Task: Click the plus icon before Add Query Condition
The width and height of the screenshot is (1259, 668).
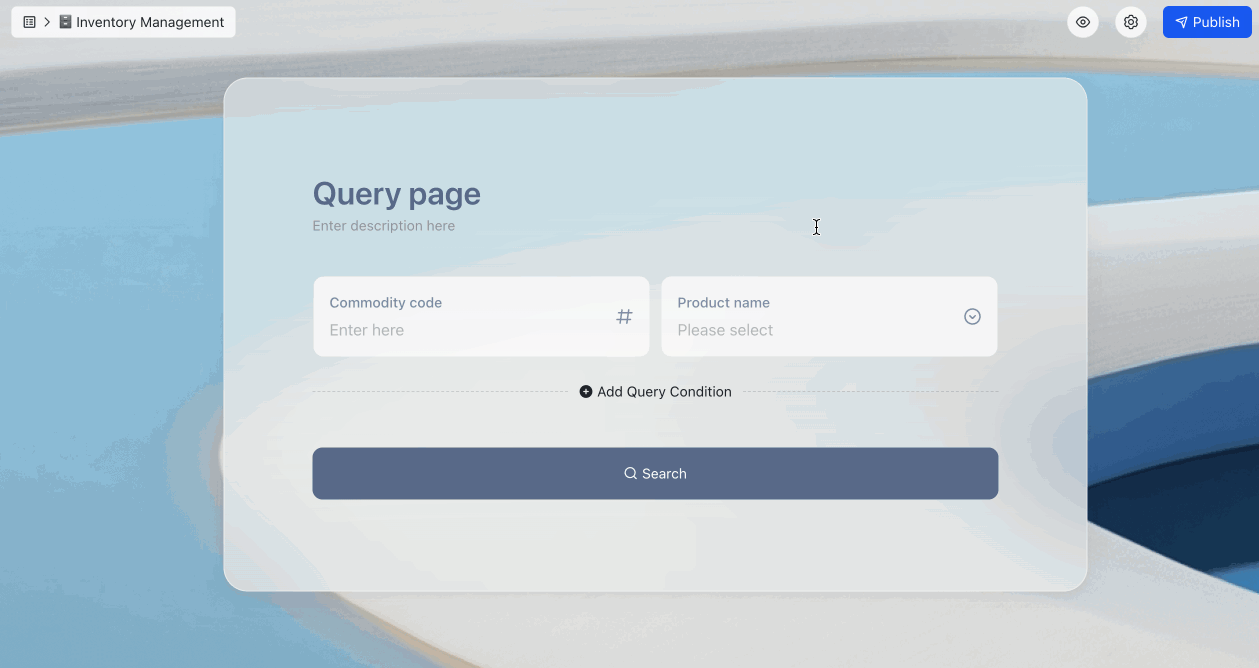Action: coord(585,391)
